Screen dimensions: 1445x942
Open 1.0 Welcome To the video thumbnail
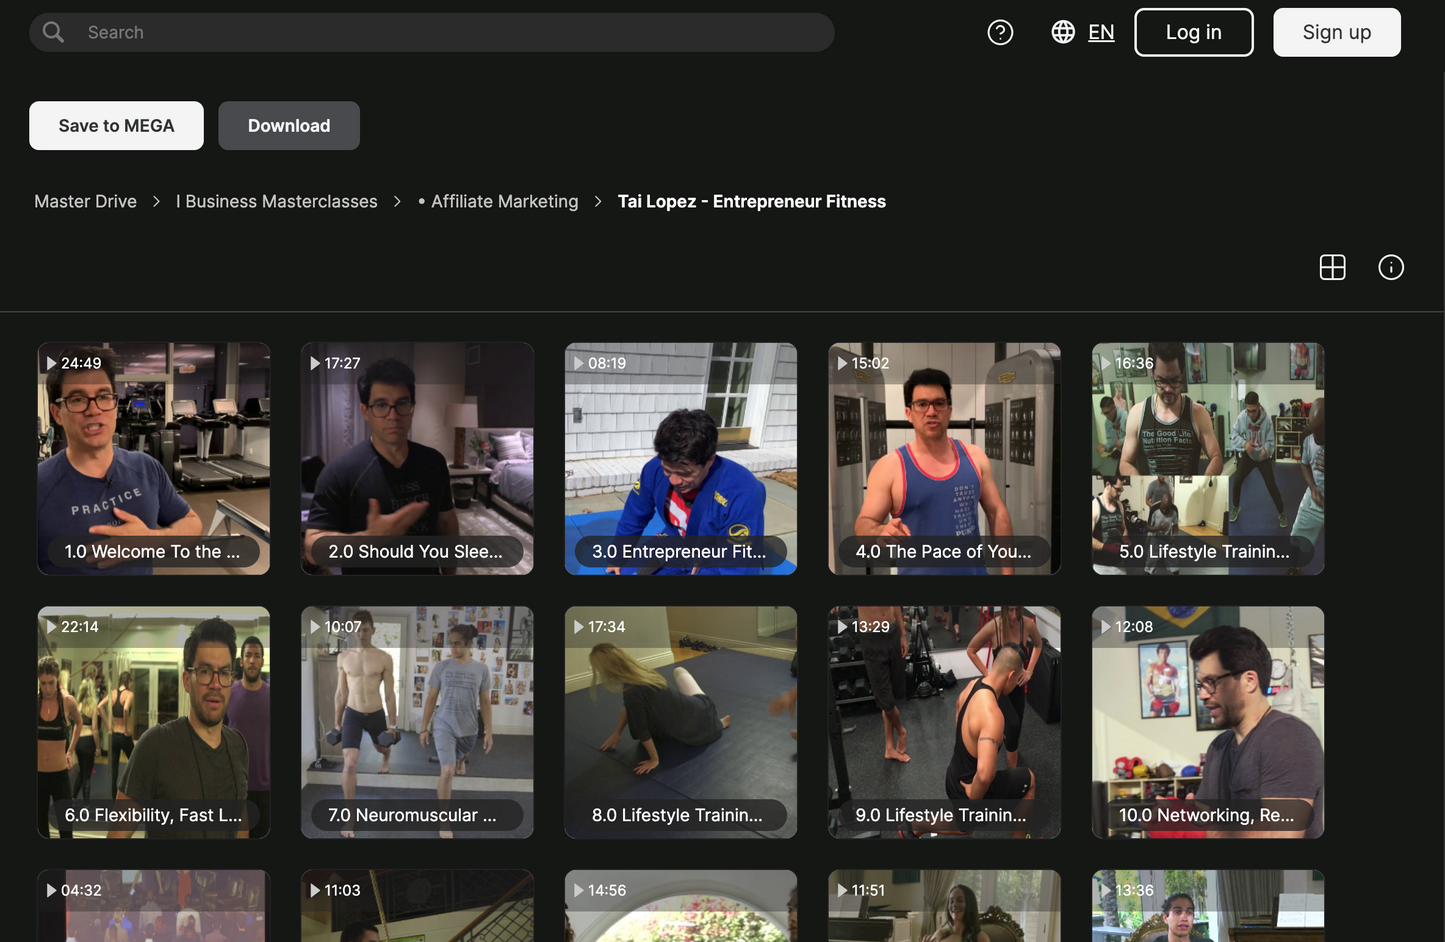coord(154,459)
